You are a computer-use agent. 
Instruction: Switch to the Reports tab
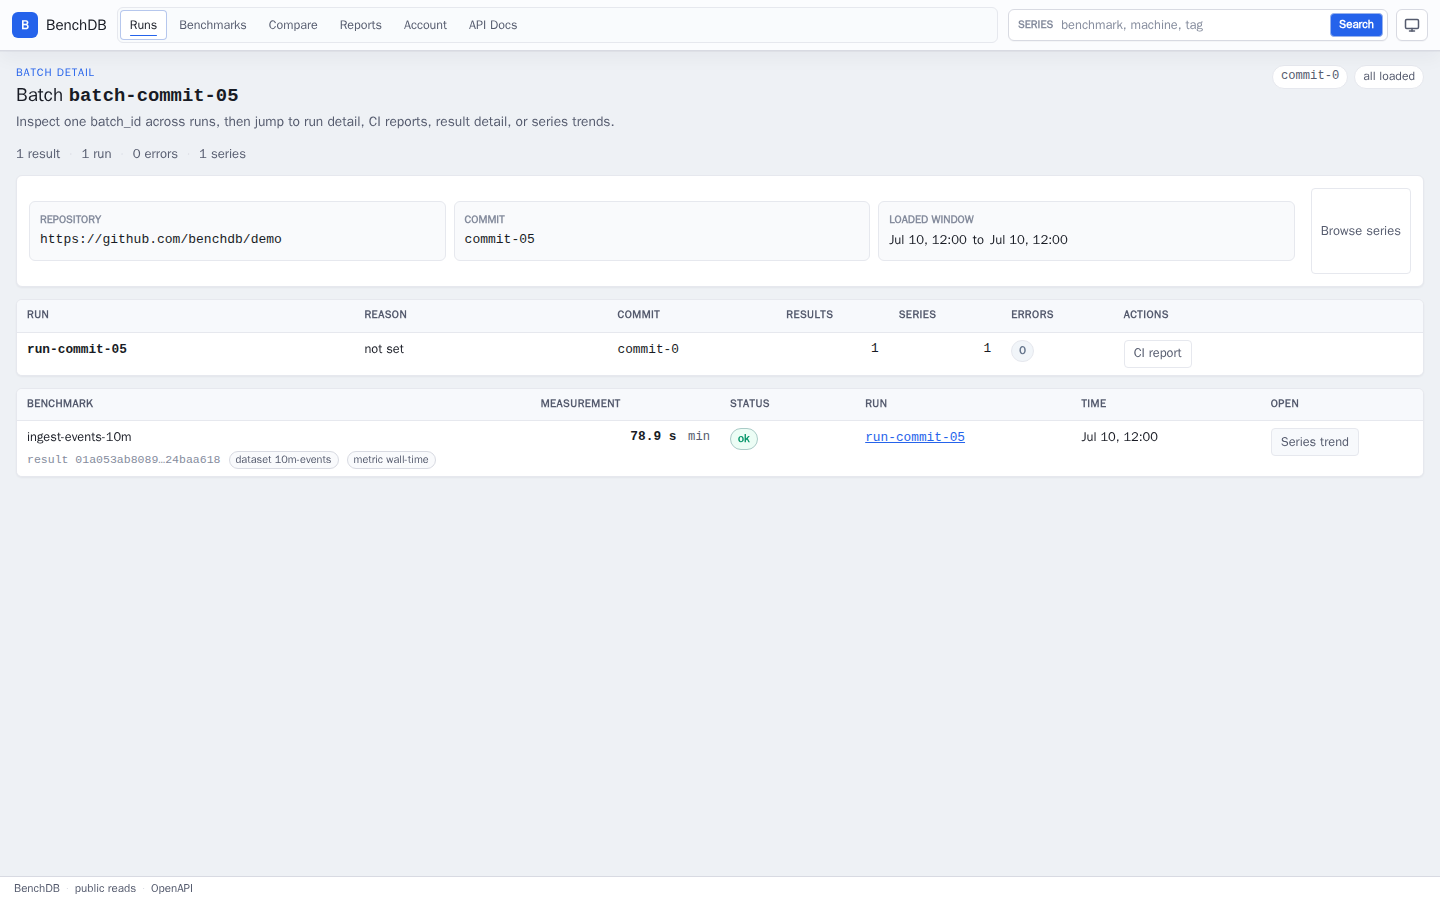pos(361,25)
